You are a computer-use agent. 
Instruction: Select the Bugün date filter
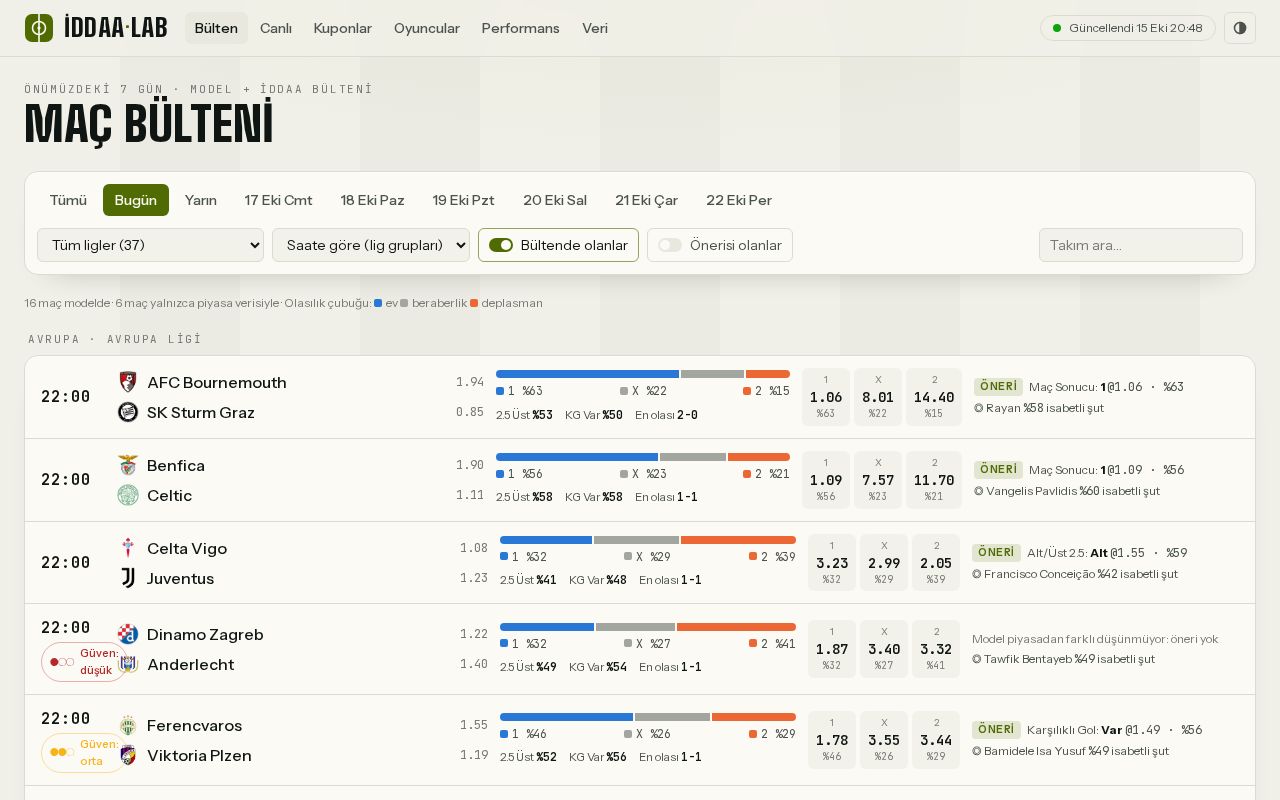point(136,200)
